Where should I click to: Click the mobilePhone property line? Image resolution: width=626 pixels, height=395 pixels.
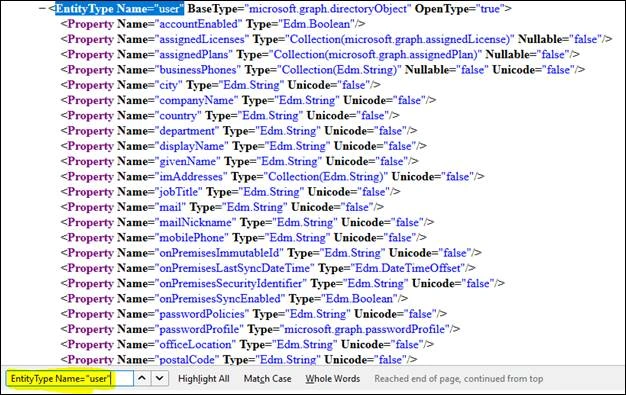244,237
